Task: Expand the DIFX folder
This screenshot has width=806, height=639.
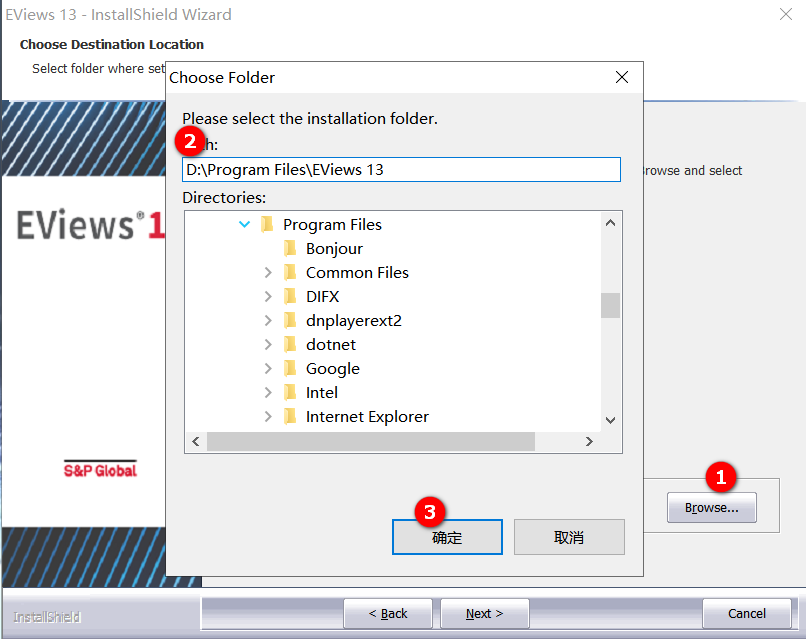Action: [x=268, y=297]
